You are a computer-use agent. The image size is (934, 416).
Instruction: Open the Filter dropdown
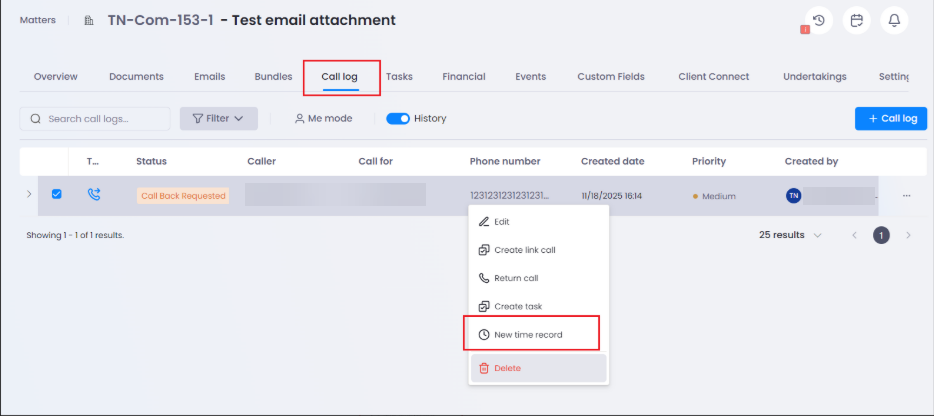tap(218, 118)
